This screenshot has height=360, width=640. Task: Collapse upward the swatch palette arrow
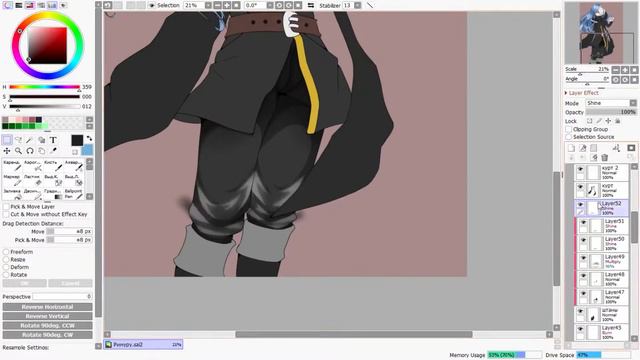(89, 120)
